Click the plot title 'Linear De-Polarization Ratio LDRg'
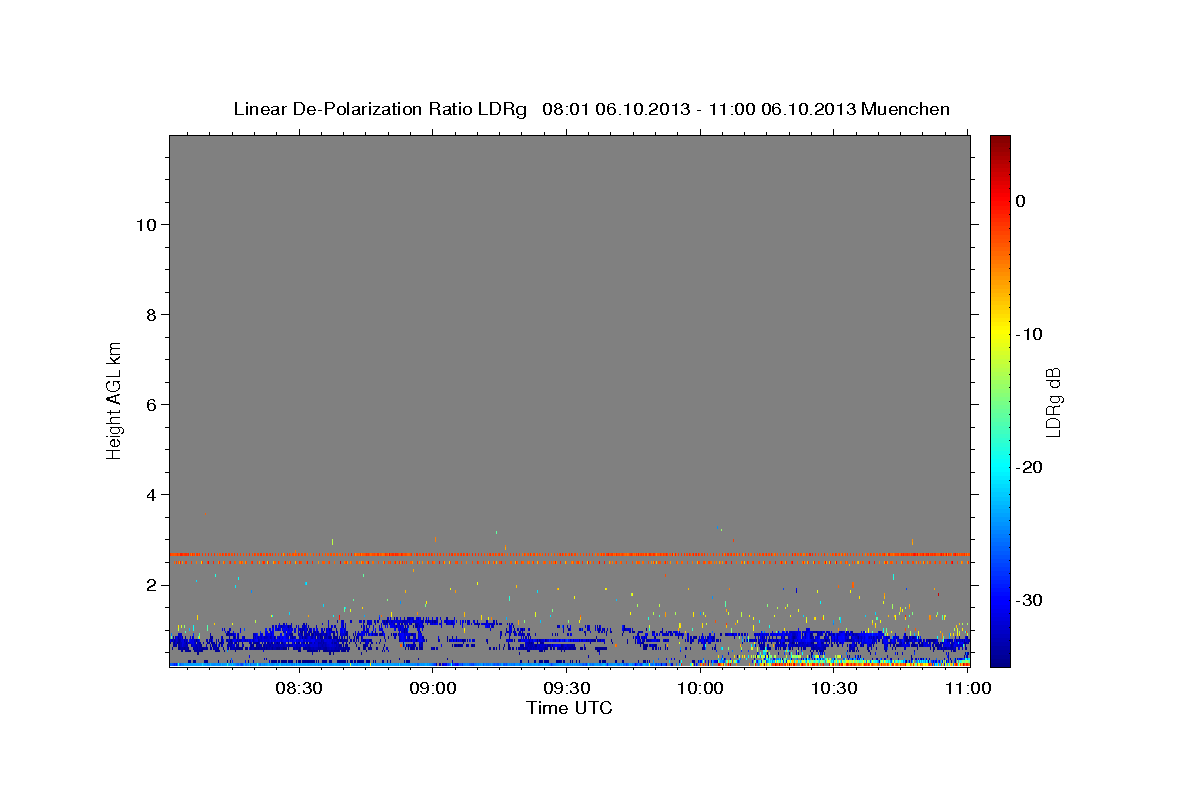Screen dimensions: 1200x800 coord(380,109)
